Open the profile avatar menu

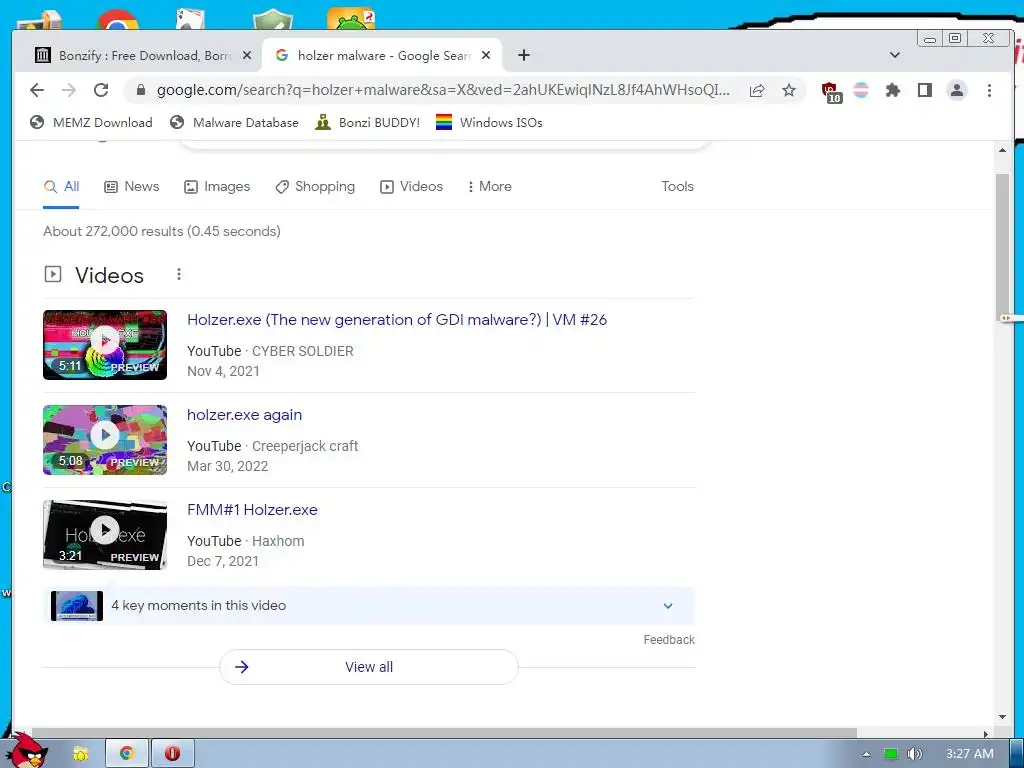(x=957, y=90)
